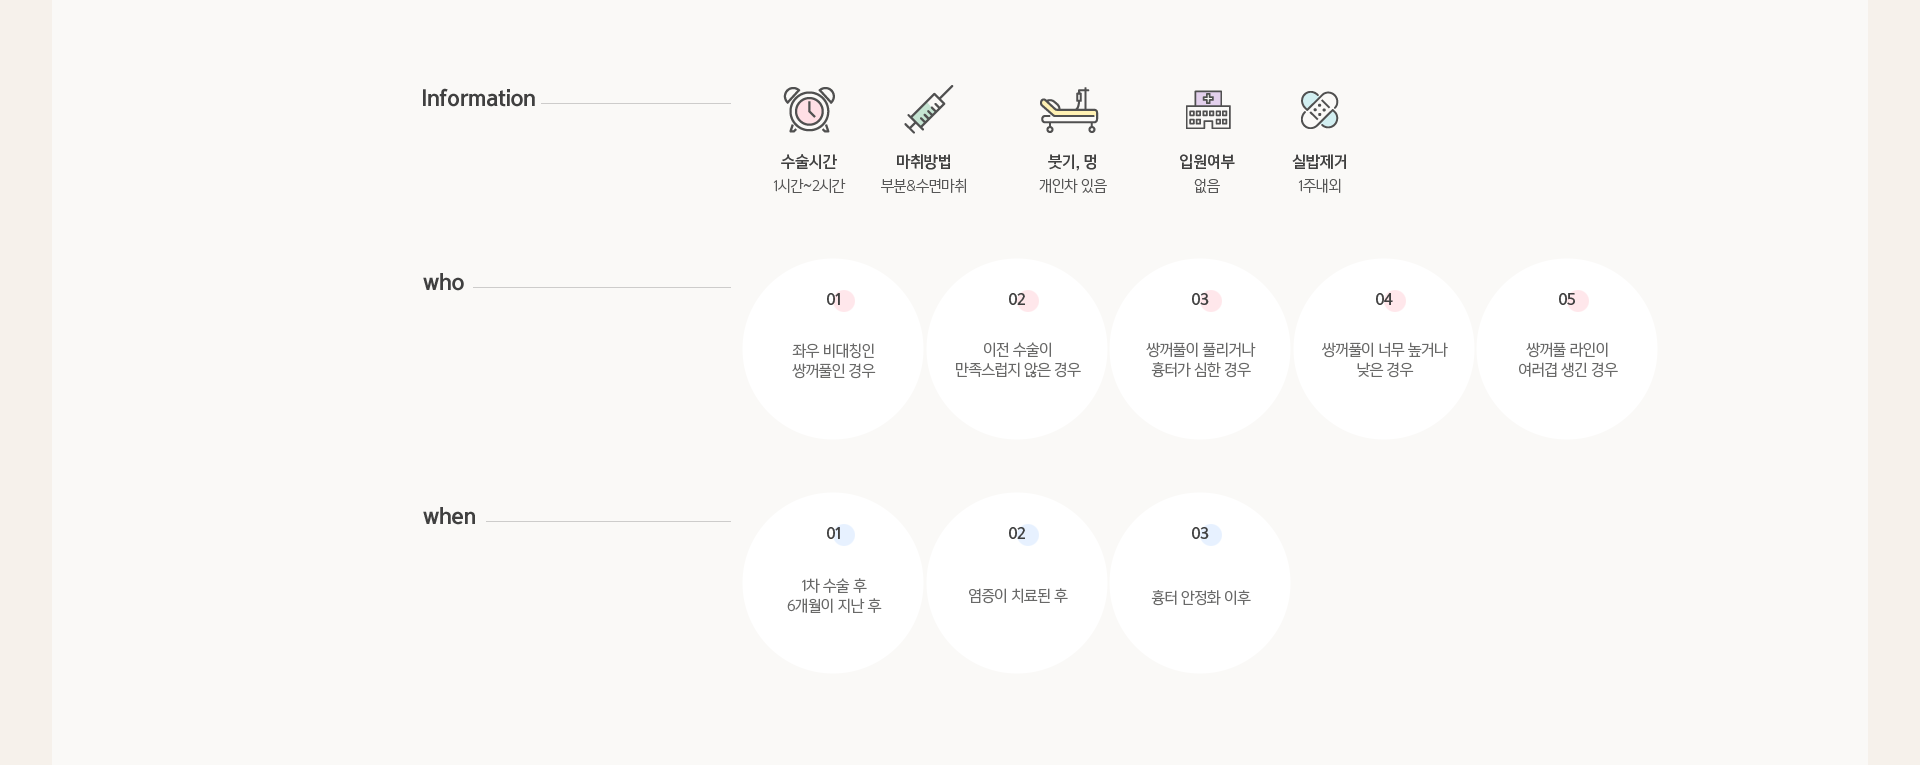The width and height of the screenshot is (1920, 765).
Task: Click the hospital building admission icon
Action: point(1208,110)
